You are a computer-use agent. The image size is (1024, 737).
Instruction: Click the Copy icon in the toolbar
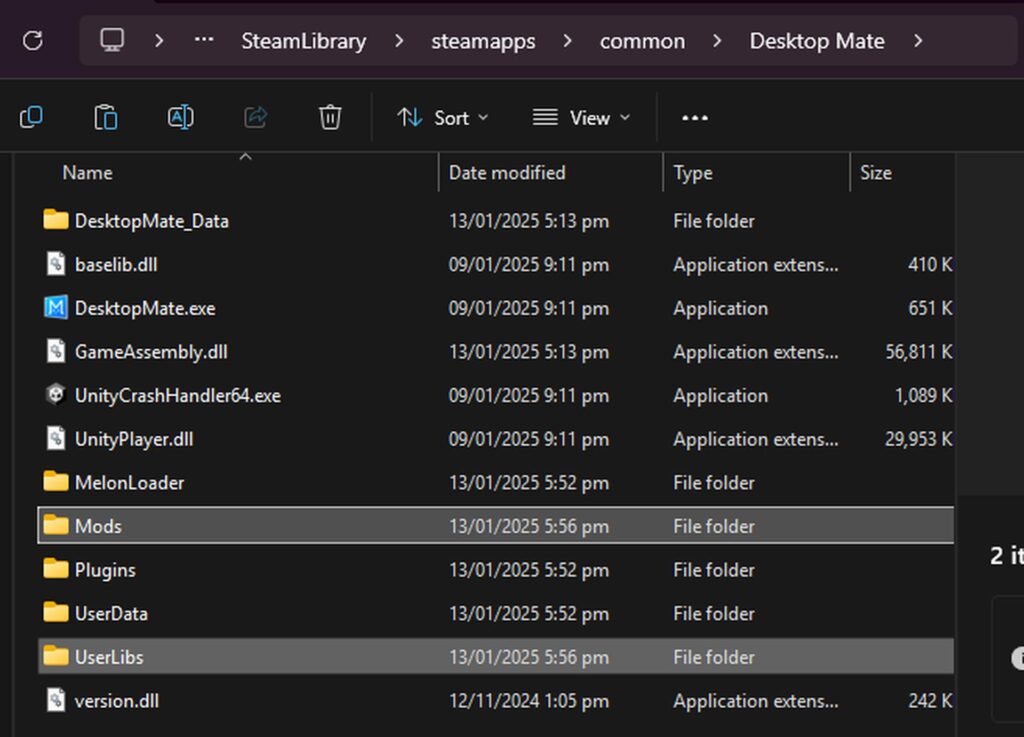[31, 118]
